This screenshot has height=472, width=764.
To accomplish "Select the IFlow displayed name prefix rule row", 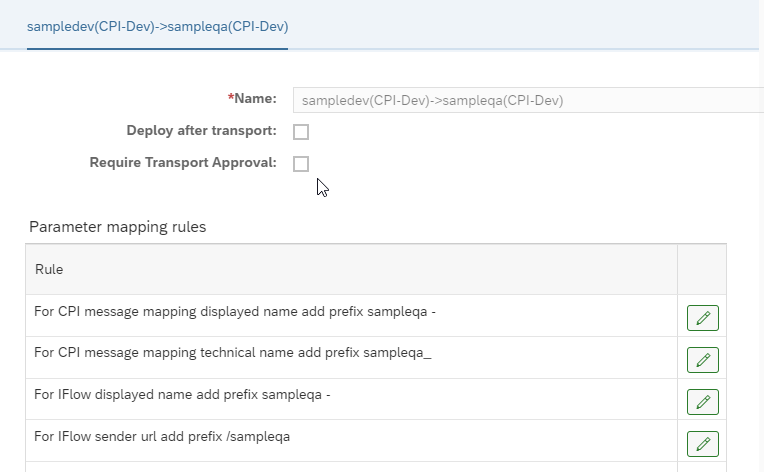I will coord(351,399).
